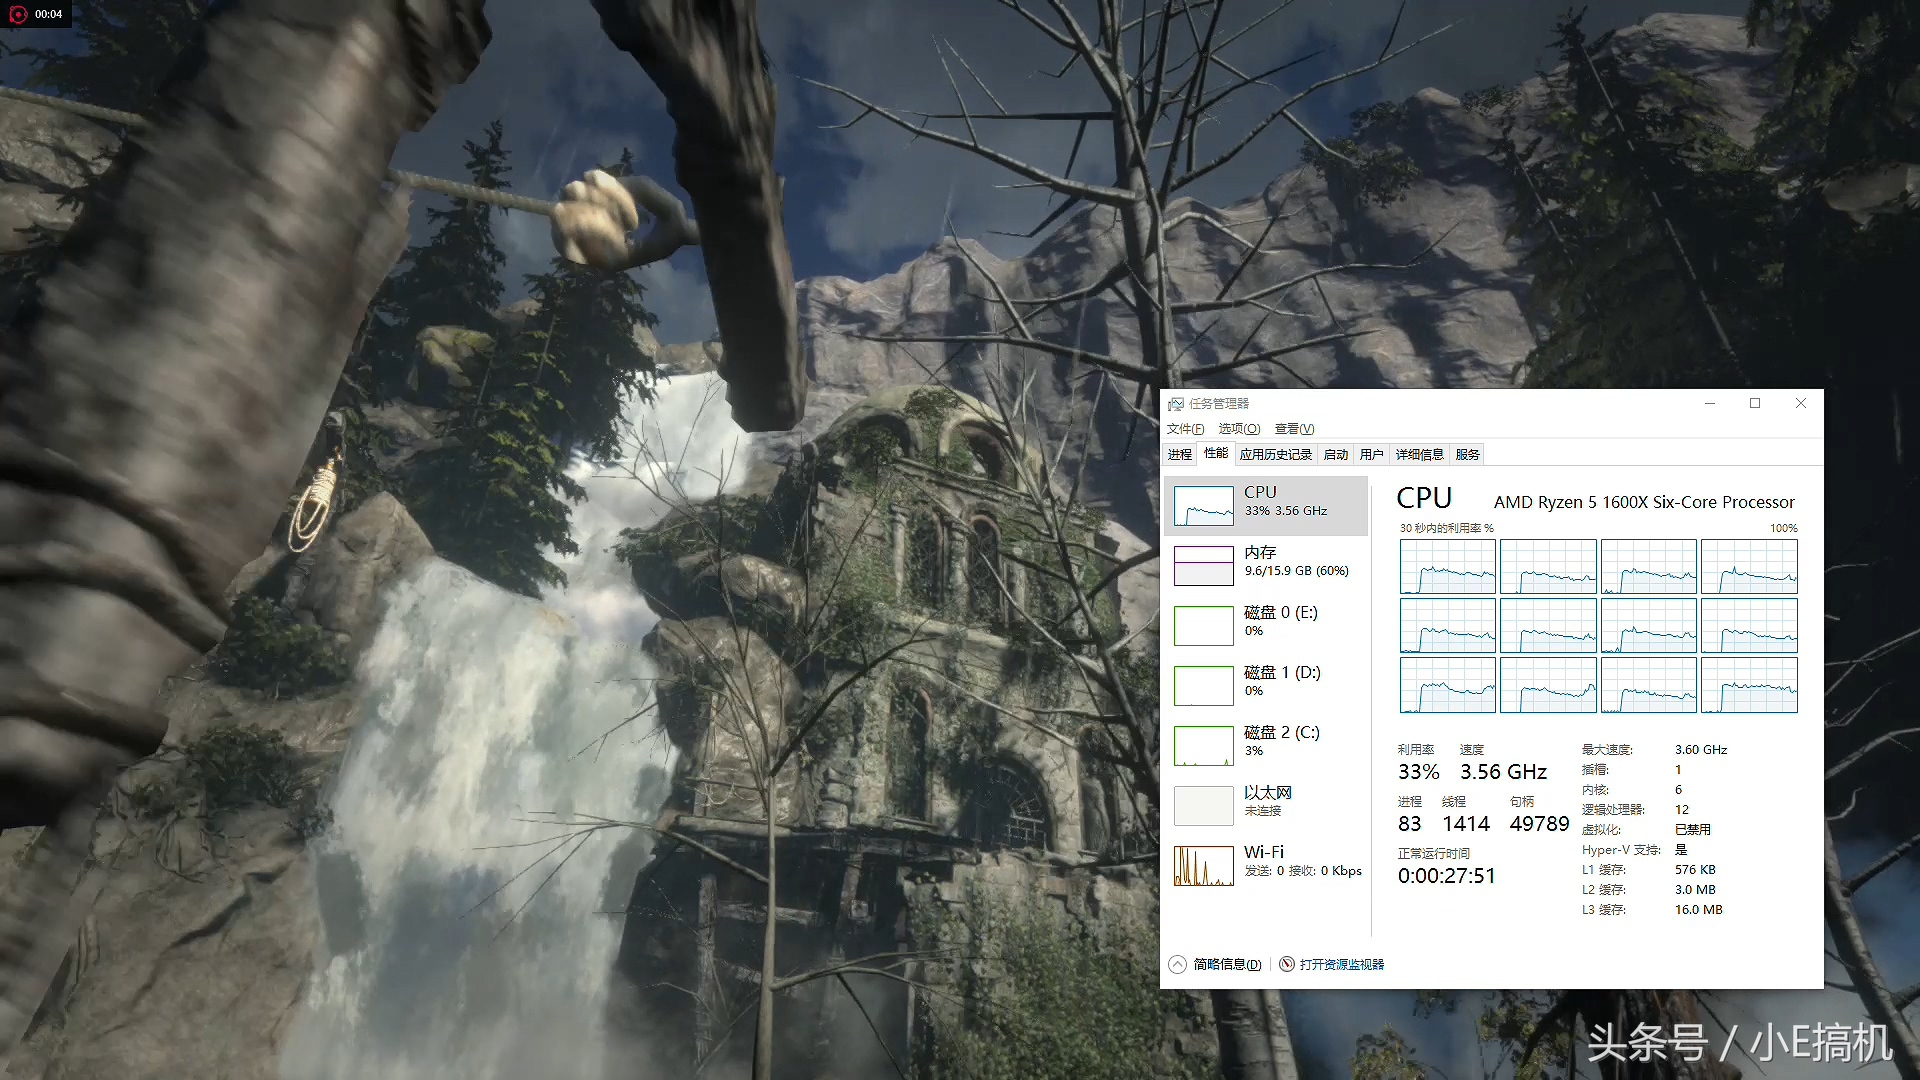1920x1080 pixels.
Task: Click the Task Manager title bar icon
Action: pyautogui.click(x=1176, y=404)
